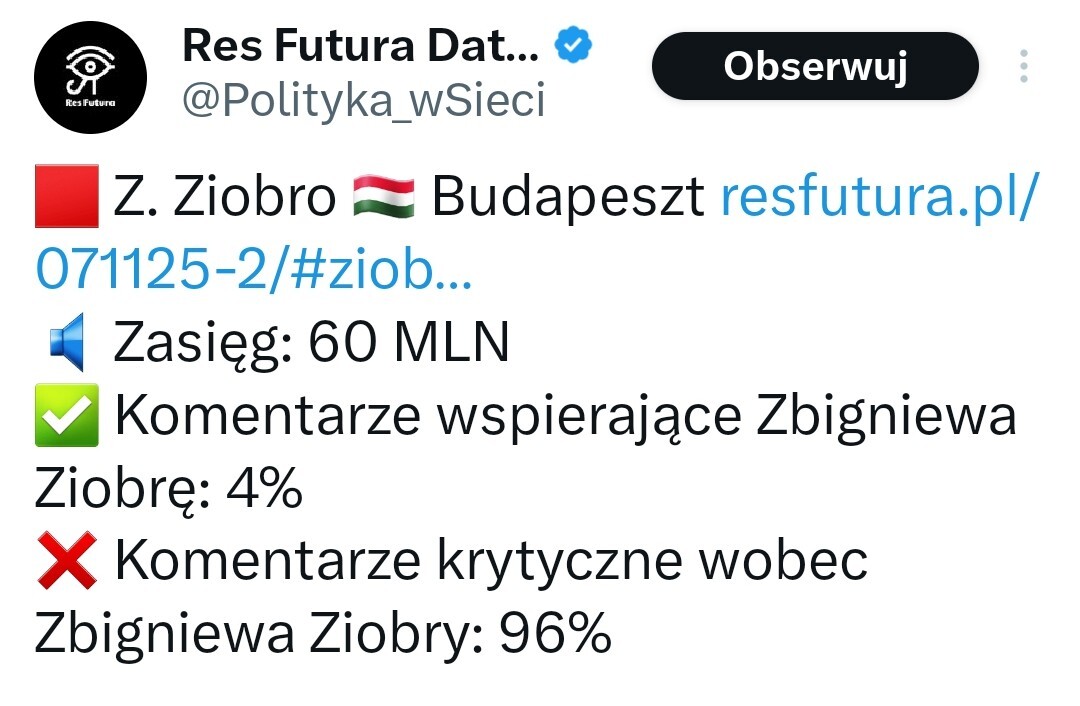
Task: Open the @Polityka_wSieci handle
Action: (363, 100)
